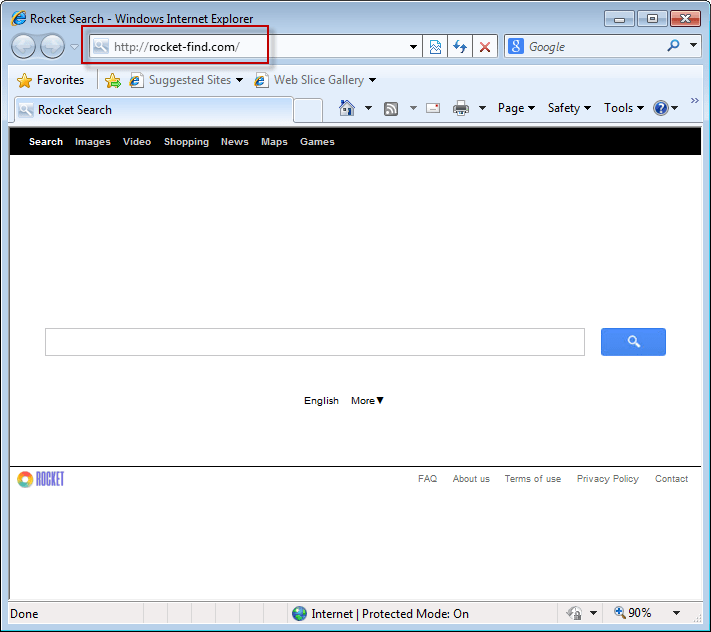Open the Tools menu
Viewport: 711px width, 632px height.
[x=623, y=108]
